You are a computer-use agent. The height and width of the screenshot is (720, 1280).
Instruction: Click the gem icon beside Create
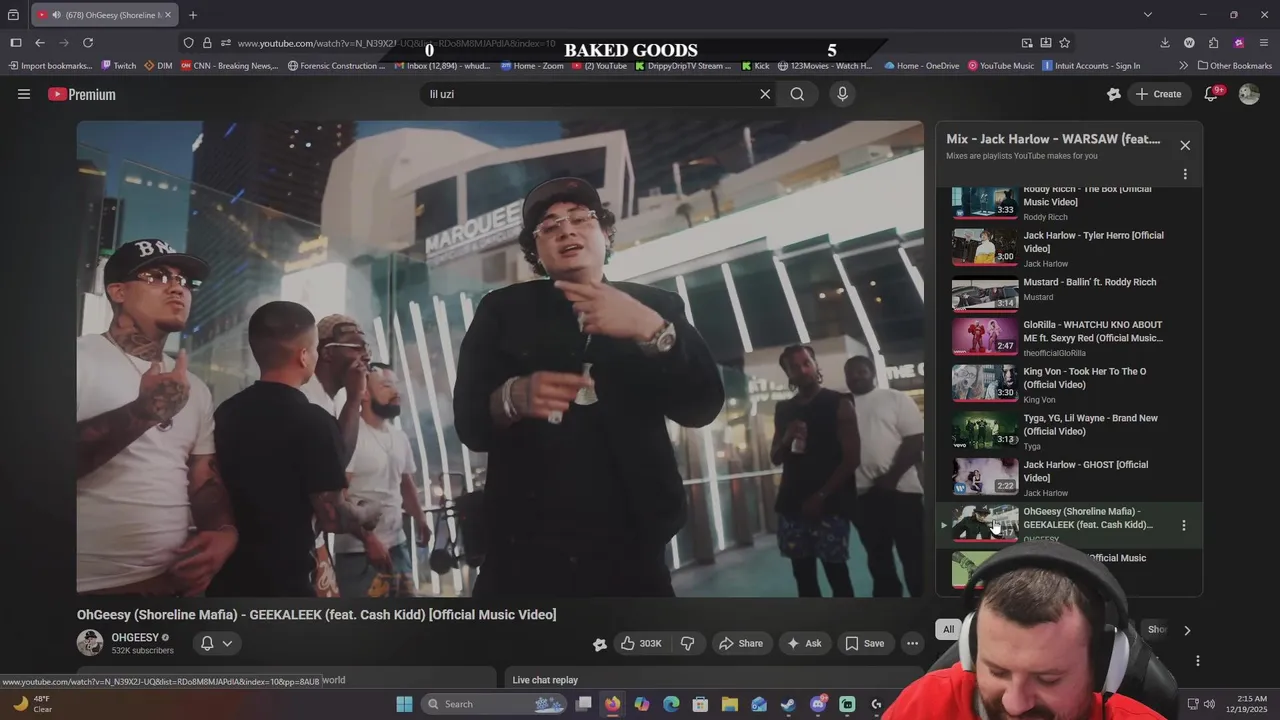pos(1114,94)
